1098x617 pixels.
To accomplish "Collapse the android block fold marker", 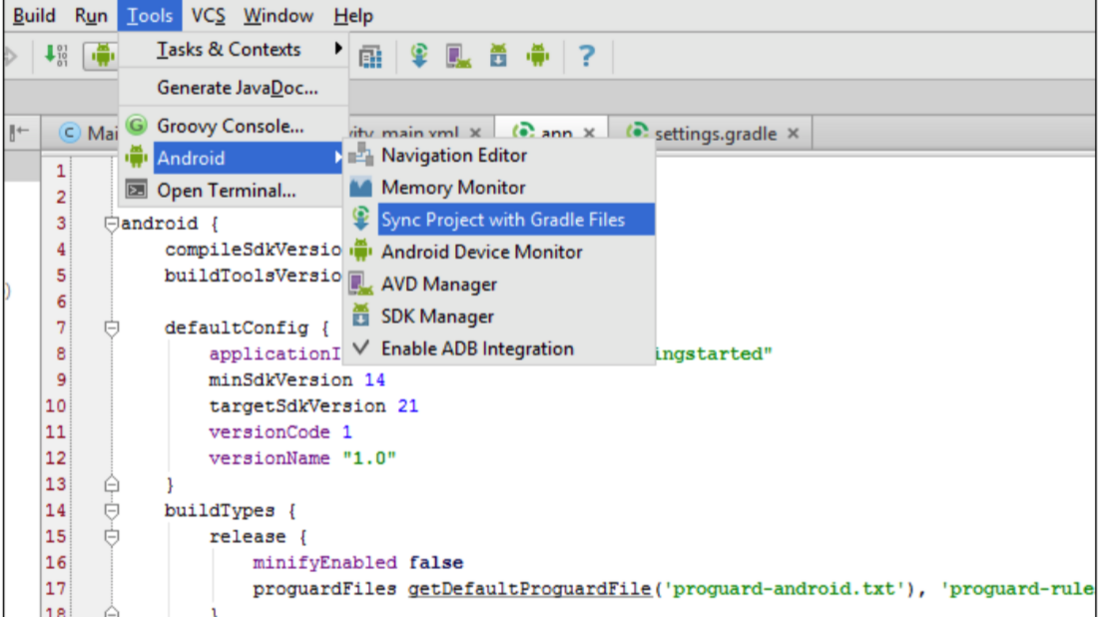I will [111, 224].
